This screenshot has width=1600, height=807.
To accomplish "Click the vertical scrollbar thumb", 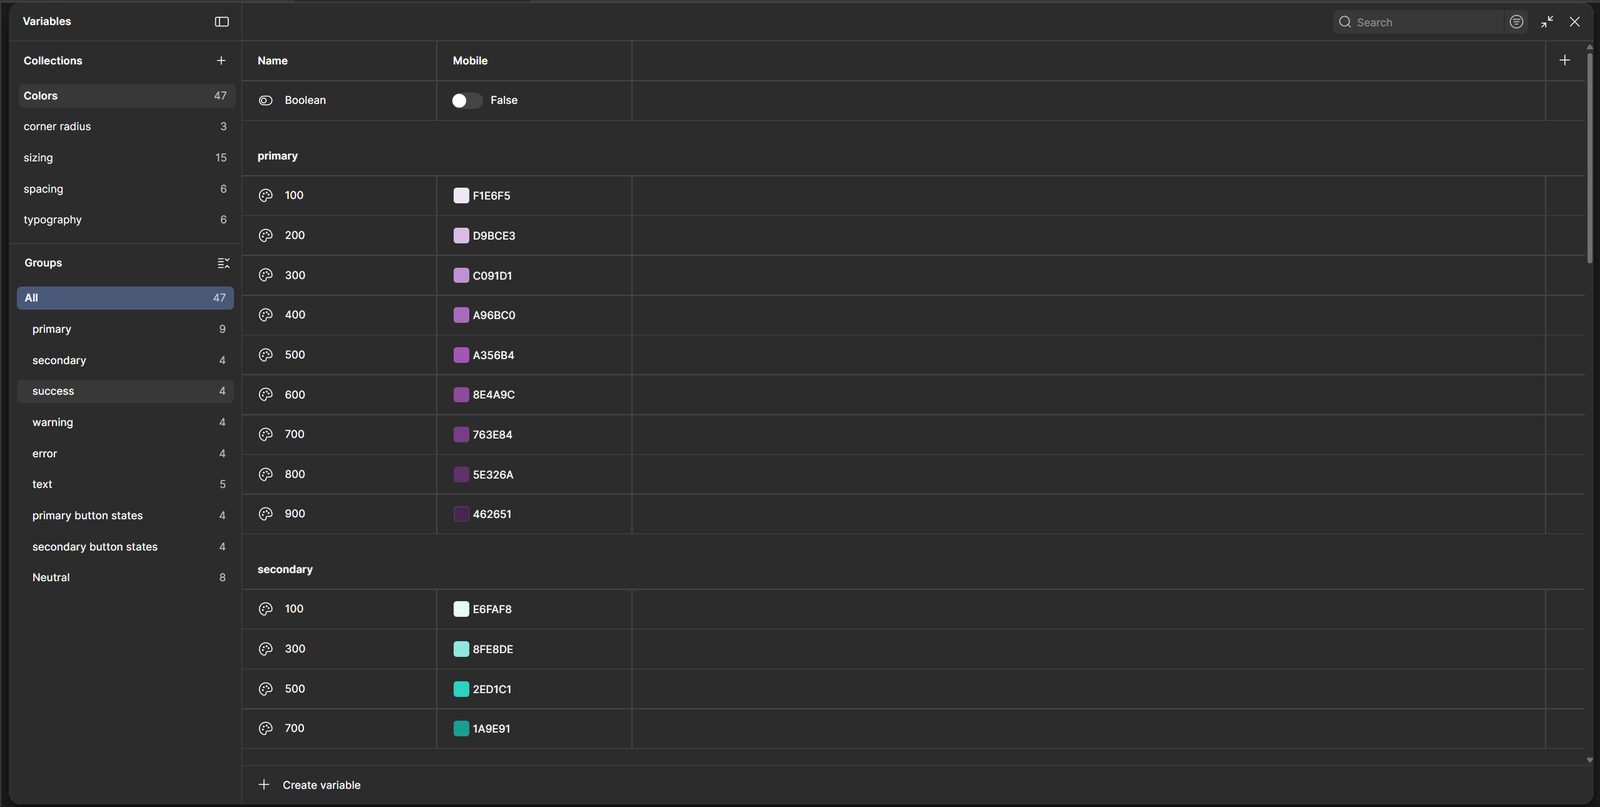I will tap(1590, 157).
